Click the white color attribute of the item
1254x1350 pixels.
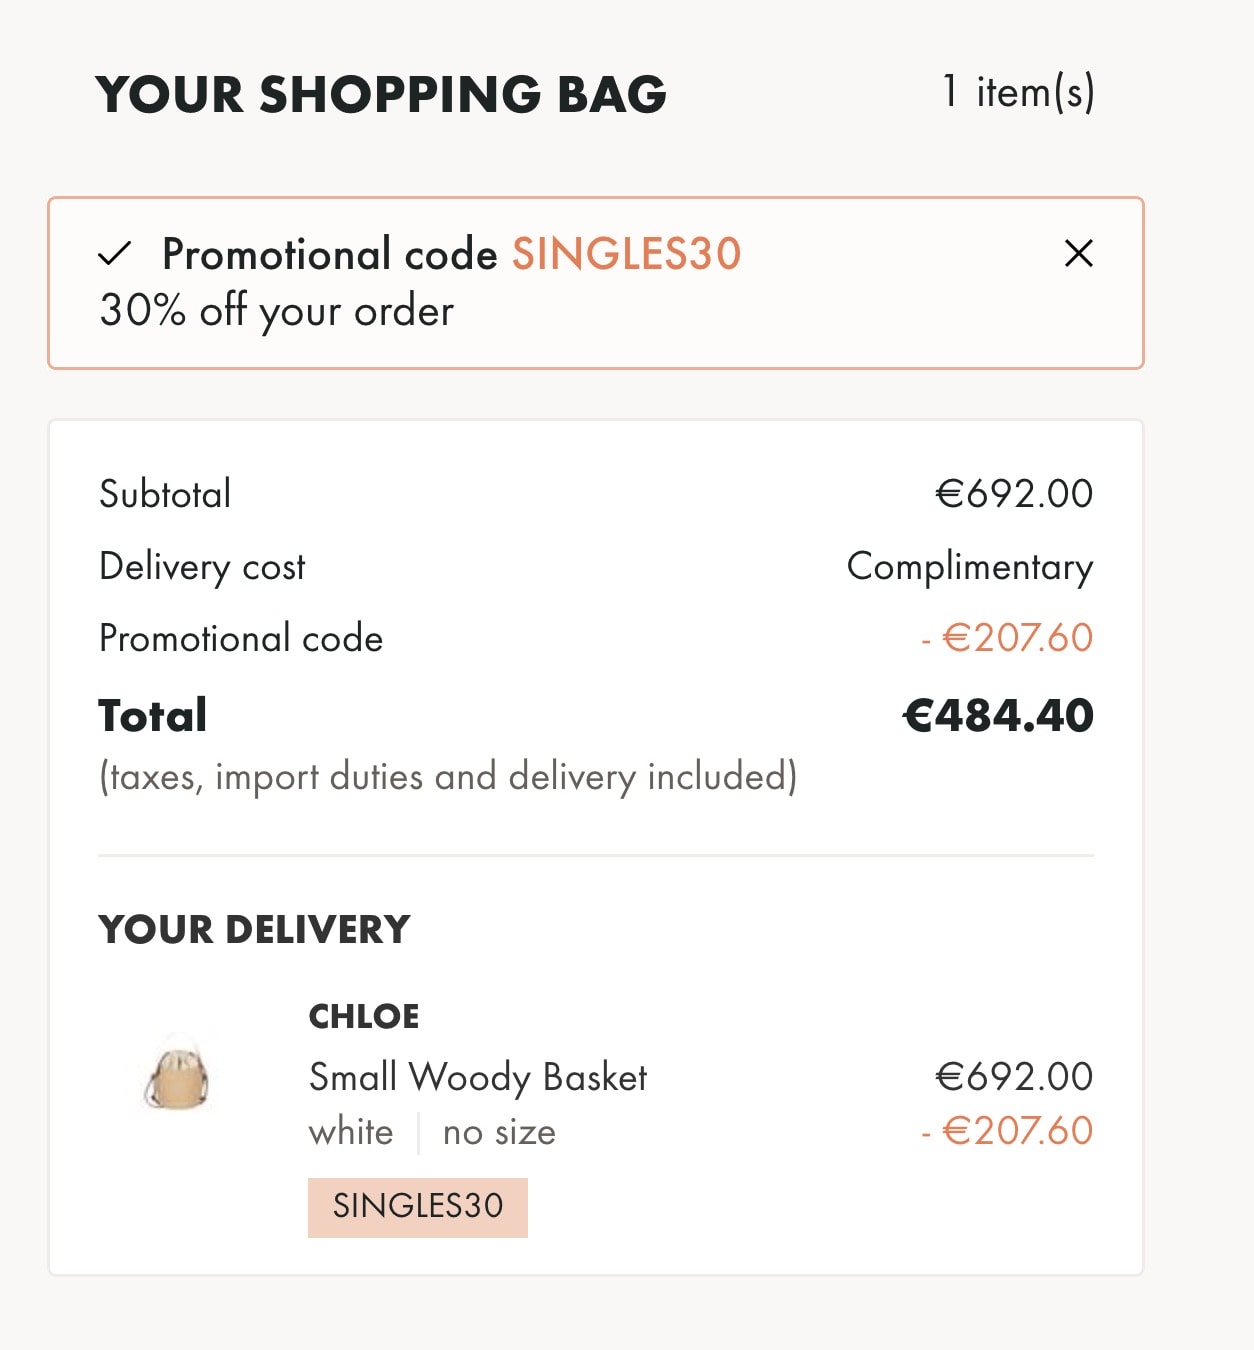tap(351, 1132)
